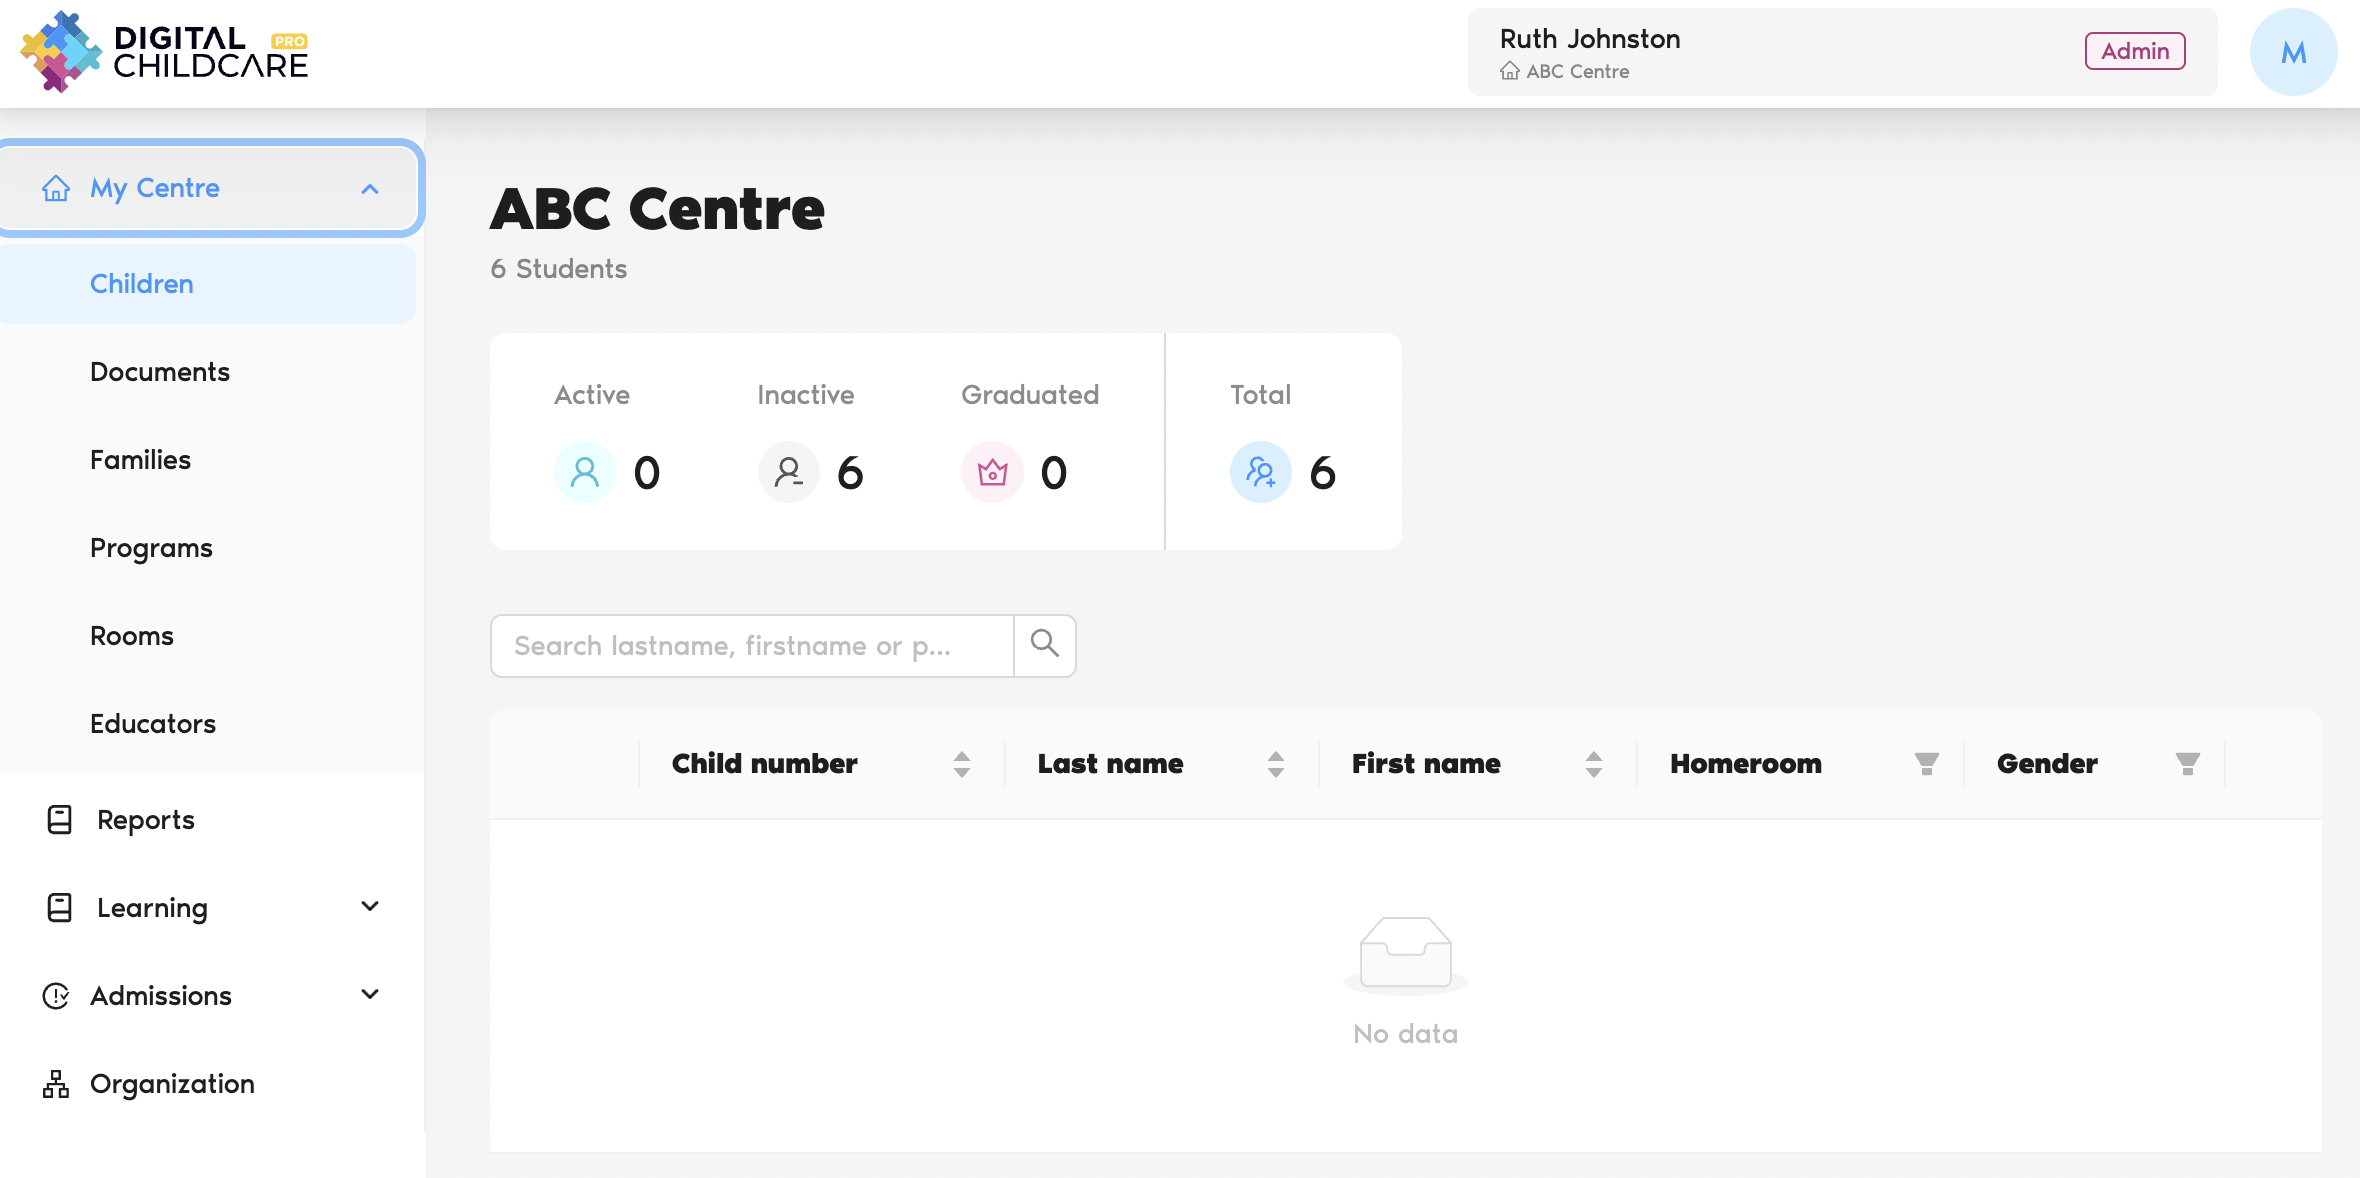Image resolution: width=2360 pixels, height=1178 pixels.
Task: Click the Total students group icon
Action: [1260, 472]
